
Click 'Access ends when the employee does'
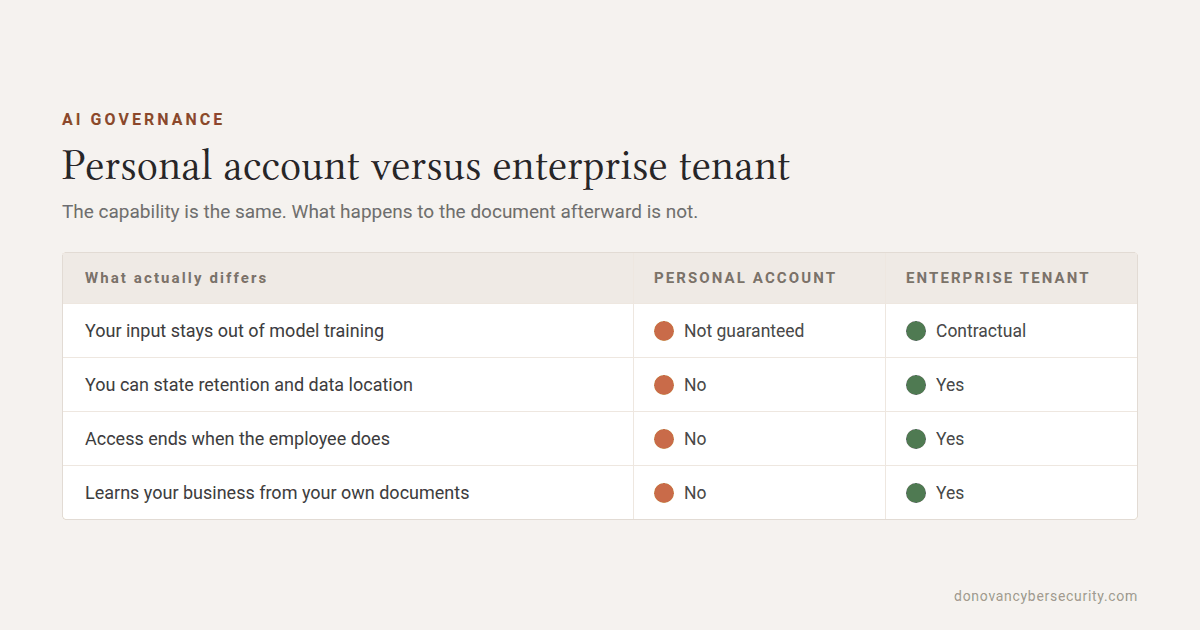point(237,439)
